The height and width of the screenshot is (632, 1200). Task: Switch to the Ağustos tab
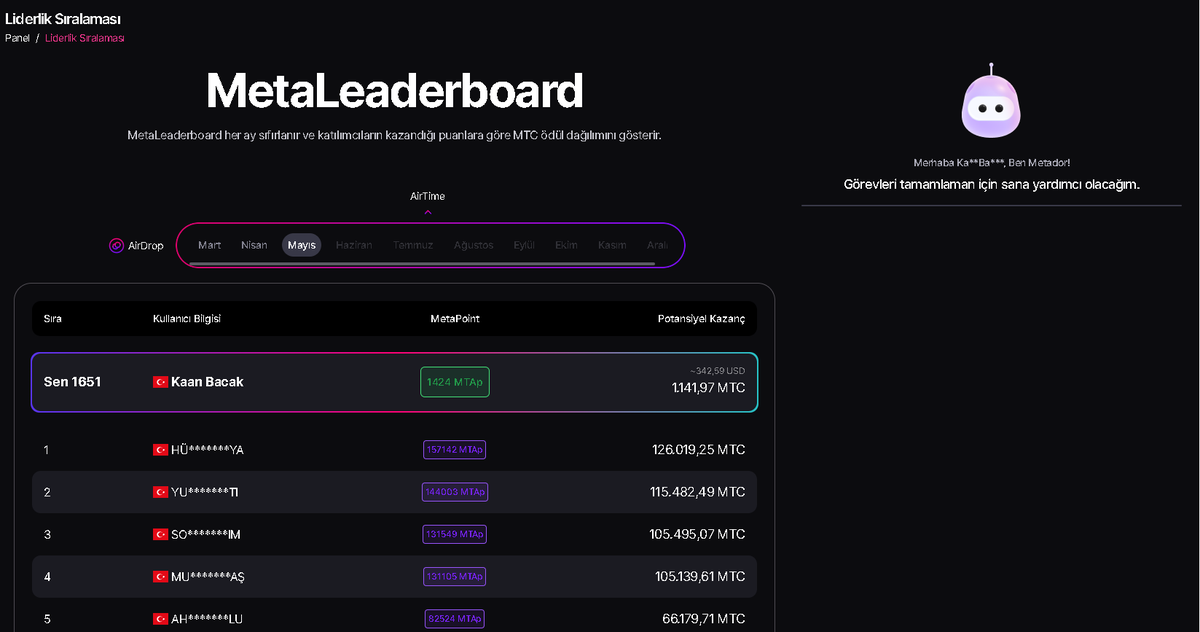point(473,244)
